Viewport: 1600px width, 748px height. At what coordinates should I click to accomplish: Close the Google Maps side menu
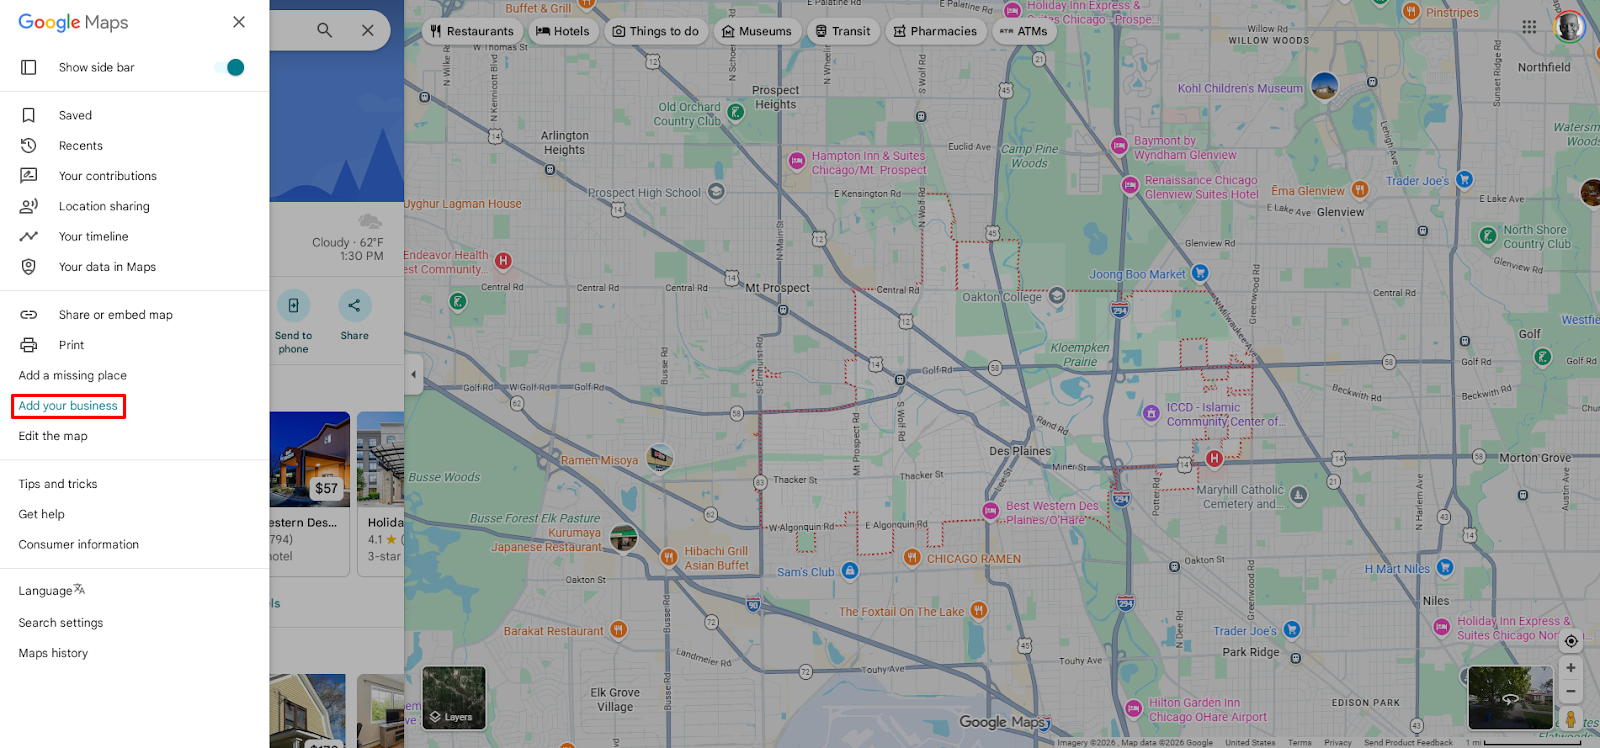pos(238,22)
